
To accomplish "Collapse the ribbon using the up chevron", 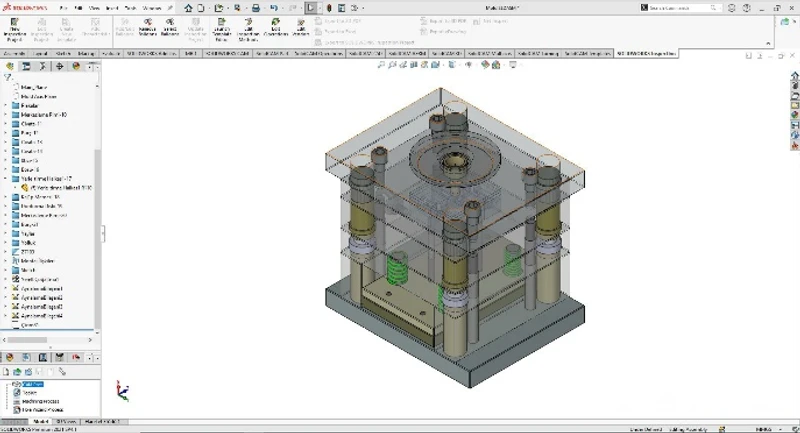I will 768,43.
